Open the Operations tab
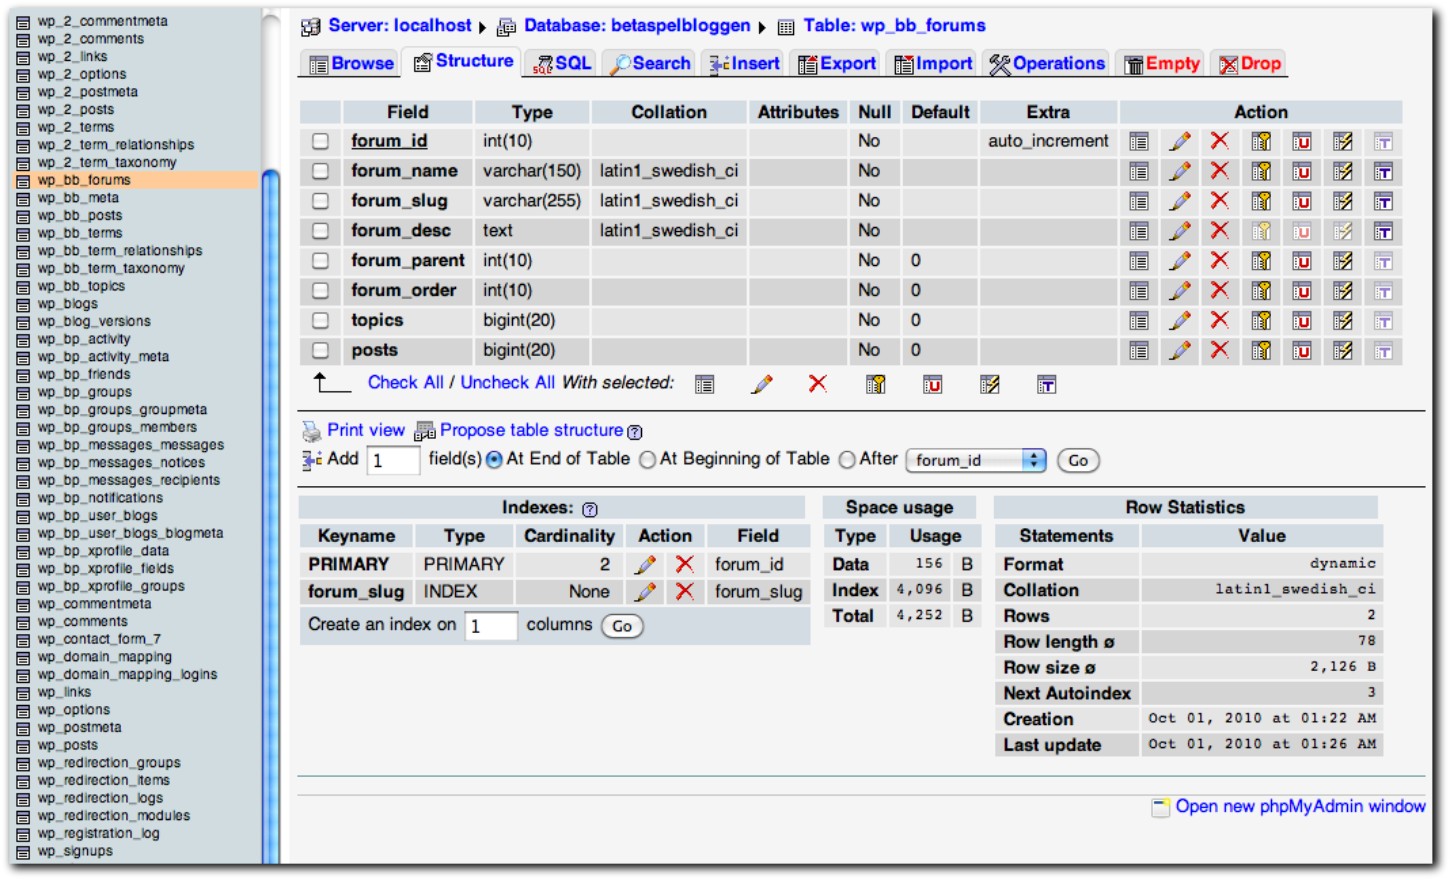1450x880 pixels. coord(1046,64)
